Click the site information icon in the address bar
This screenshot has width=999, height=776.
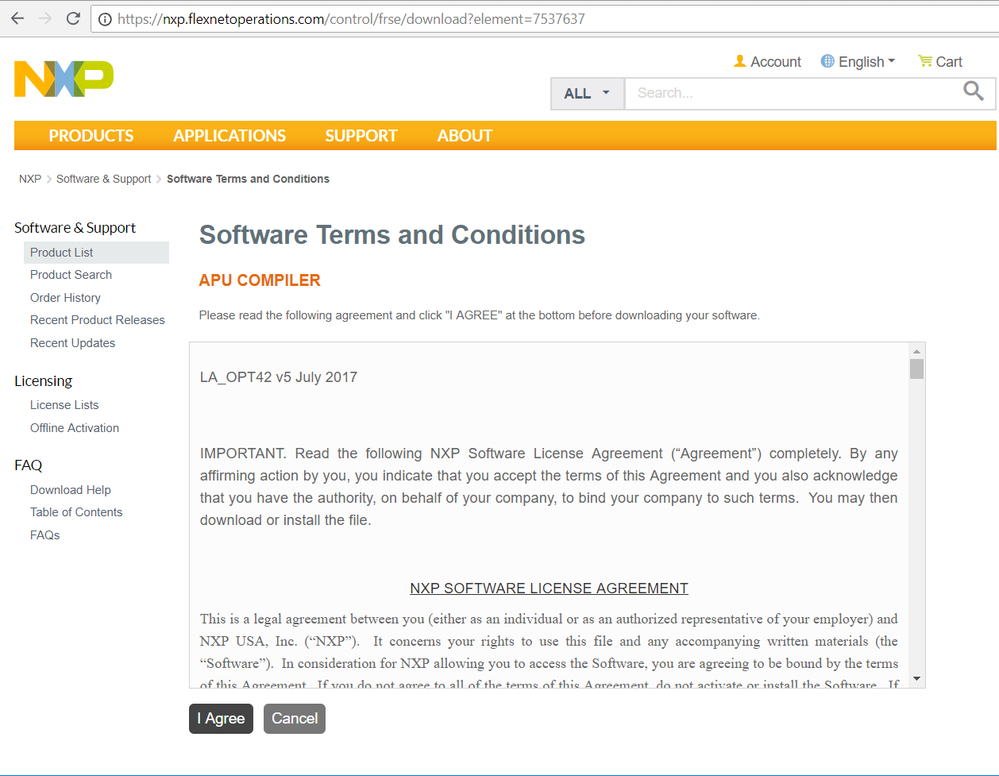[x=105, y=18]
